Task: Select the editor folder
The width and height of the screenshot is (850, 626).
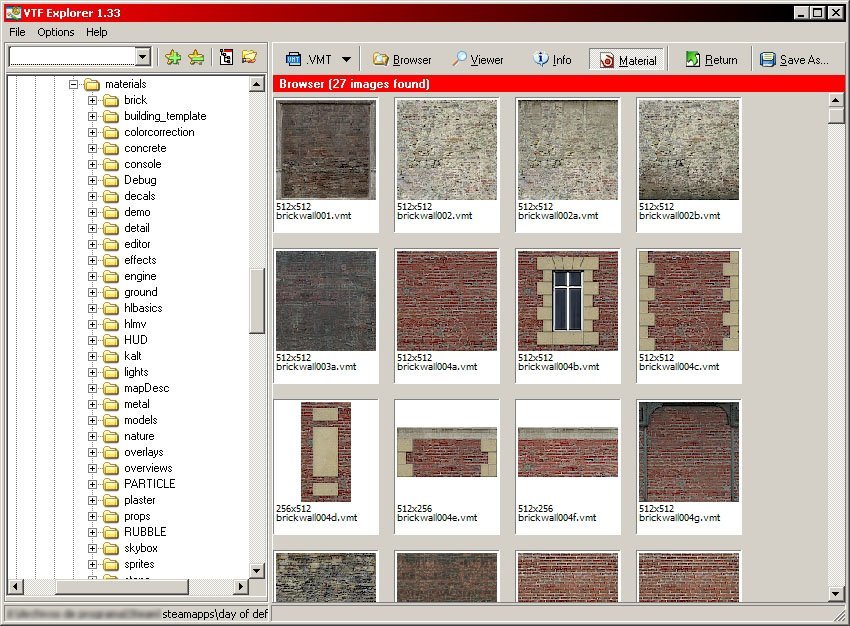Action: click(137, 244)
